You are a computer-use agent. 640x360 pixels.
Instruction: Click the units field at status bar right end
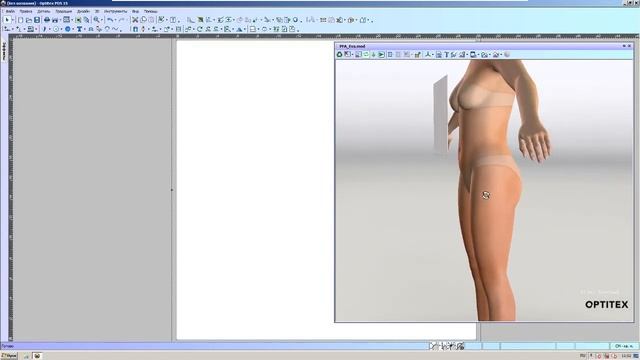coord(624,346)
